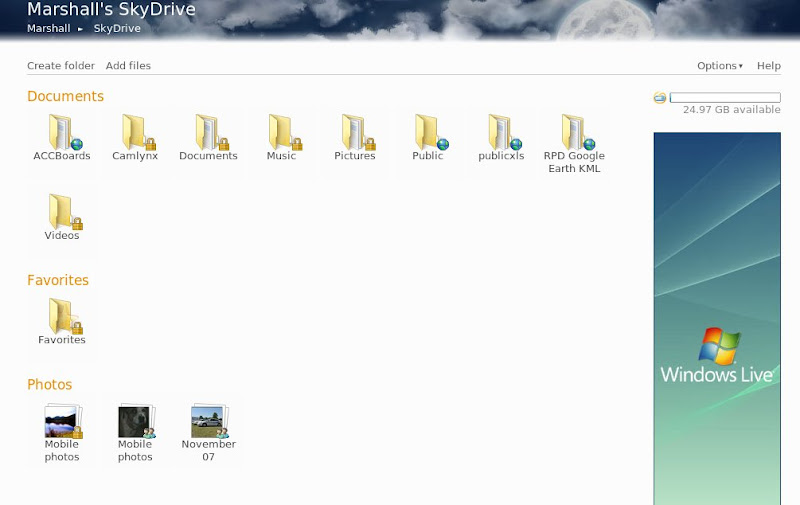800x505 pixels.
Task: Click the Photos section heading
Action: [49, 385]
